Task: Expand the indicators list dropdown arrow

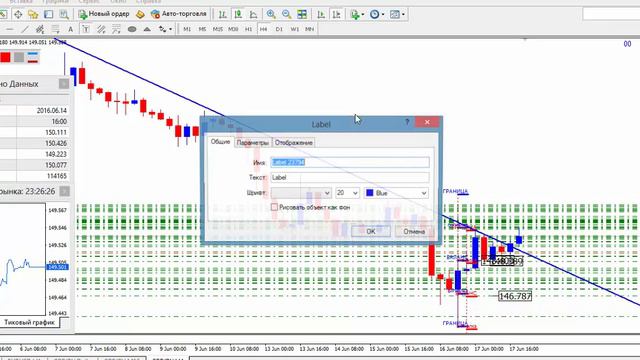Action: (362, 14)
